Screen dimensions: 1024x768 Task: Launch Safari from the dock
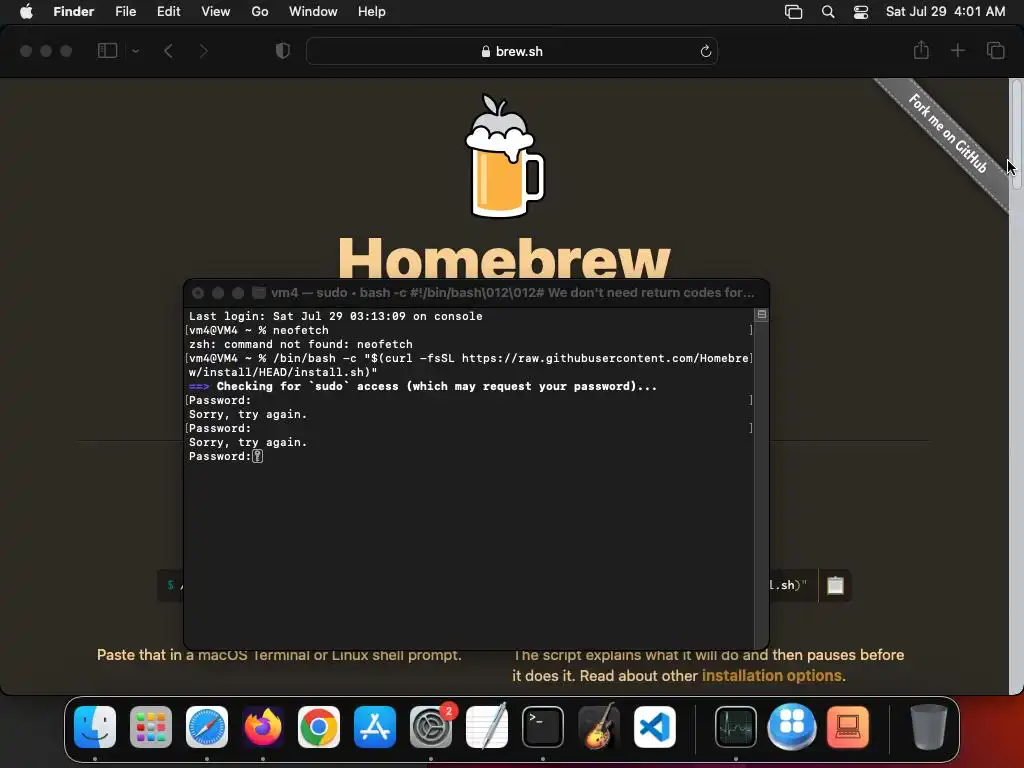pyautogui.click(x=207, y=726)
